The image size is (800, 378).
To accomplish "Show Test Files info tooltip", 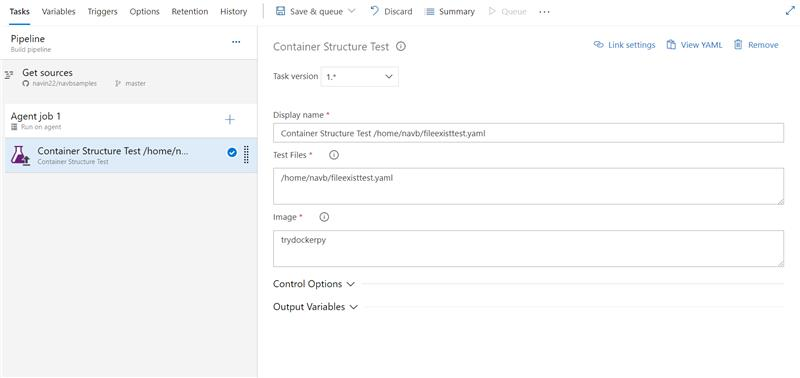I will [x=334, y=155].
